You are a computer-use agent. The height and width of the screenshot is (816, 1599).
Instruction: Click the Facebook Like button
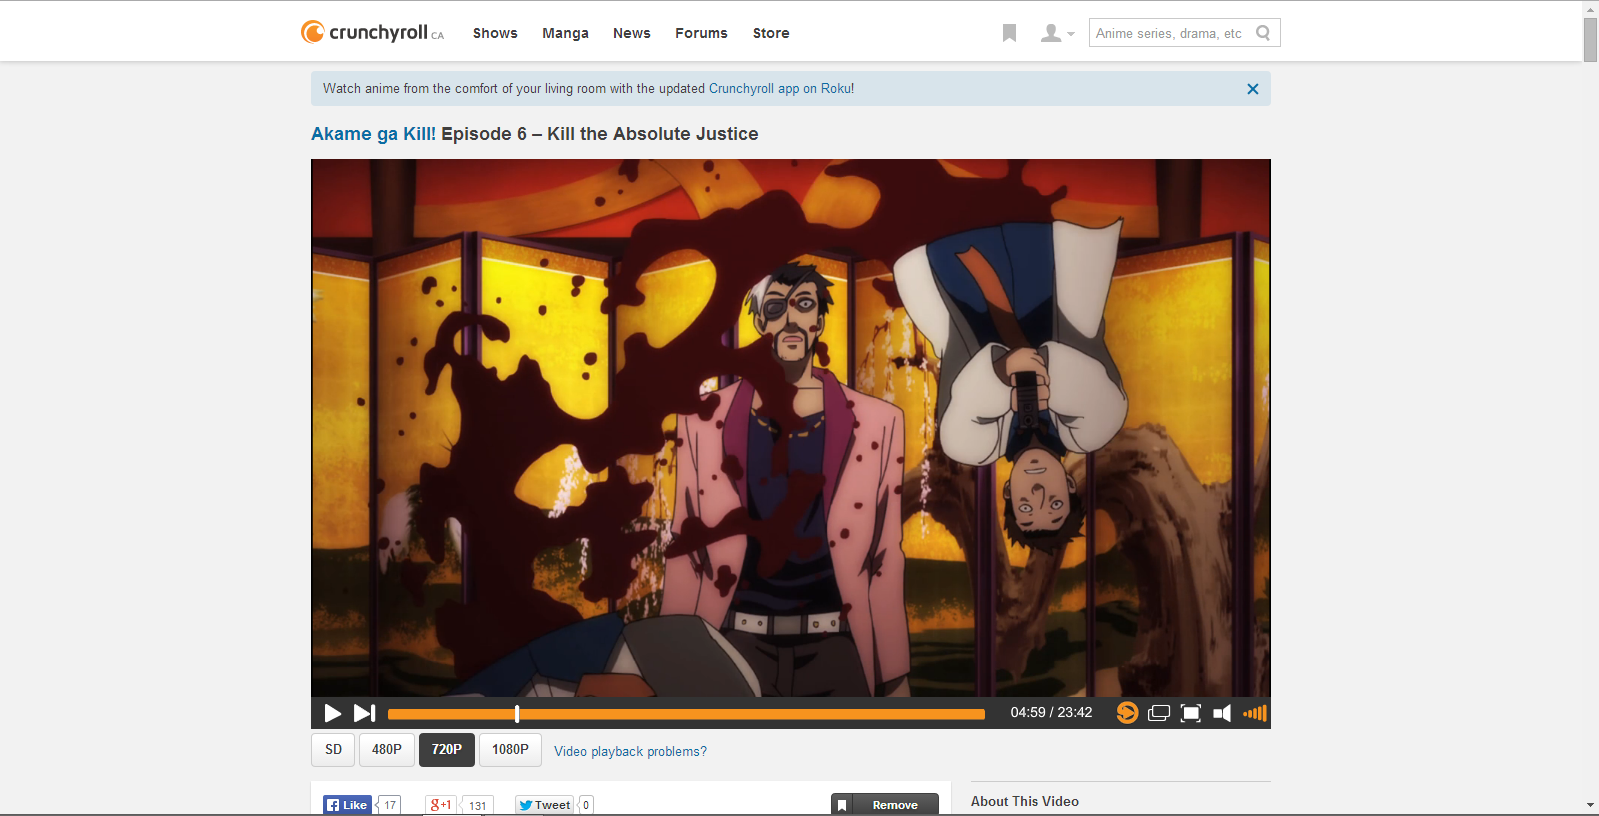347,805
